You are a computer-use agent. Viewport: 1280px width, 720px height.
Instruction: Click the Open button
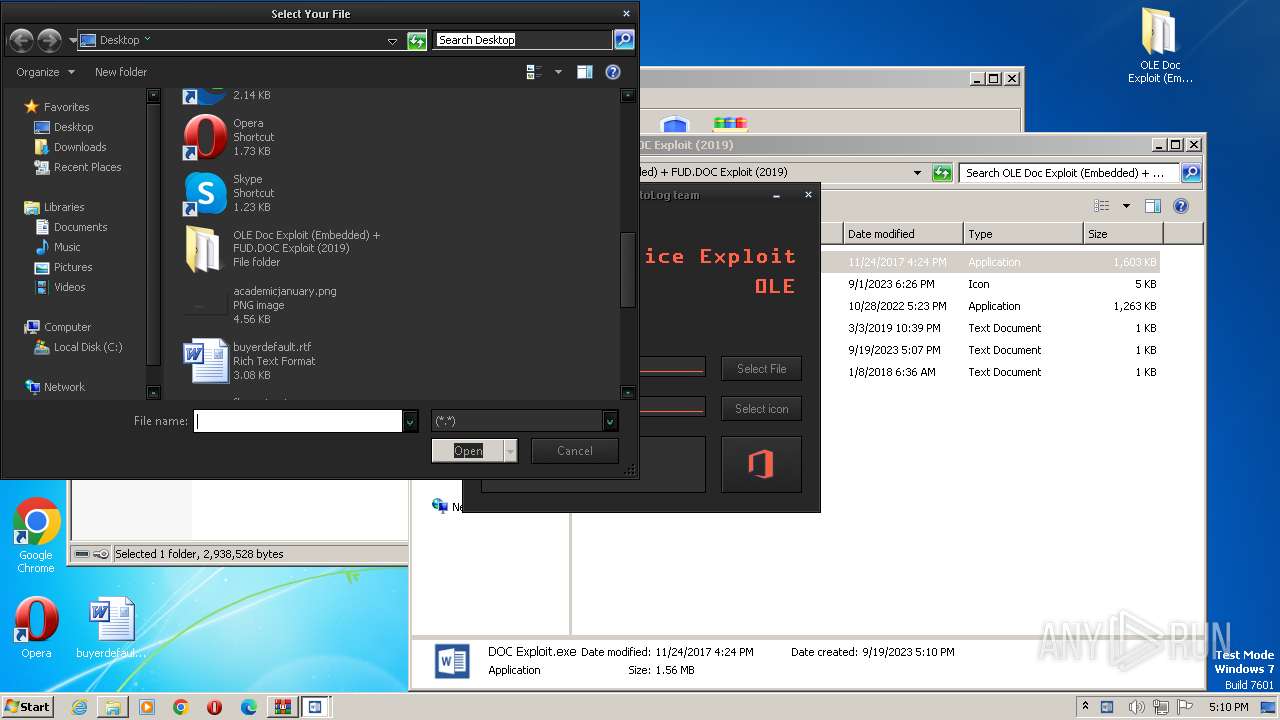coord(468,451)
